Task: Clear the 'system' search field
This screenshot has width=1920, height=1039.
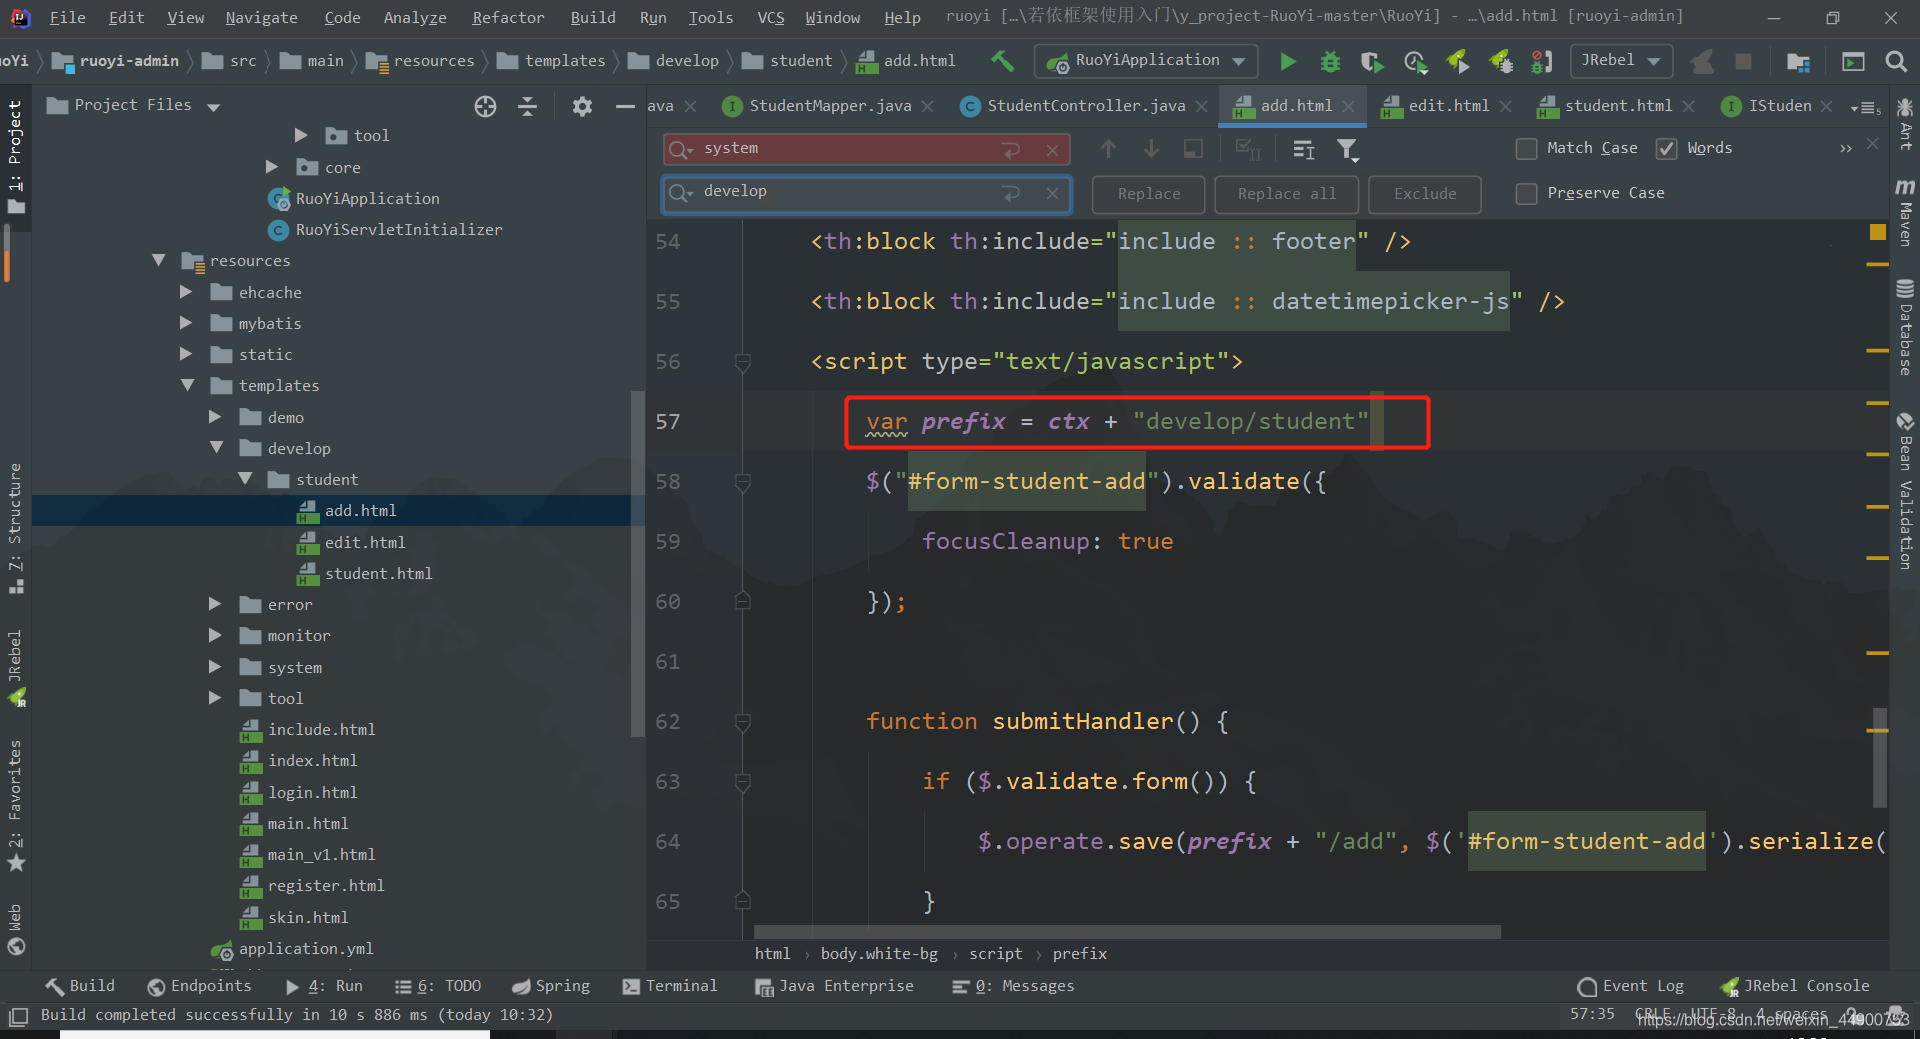Action: [1052, 150]
